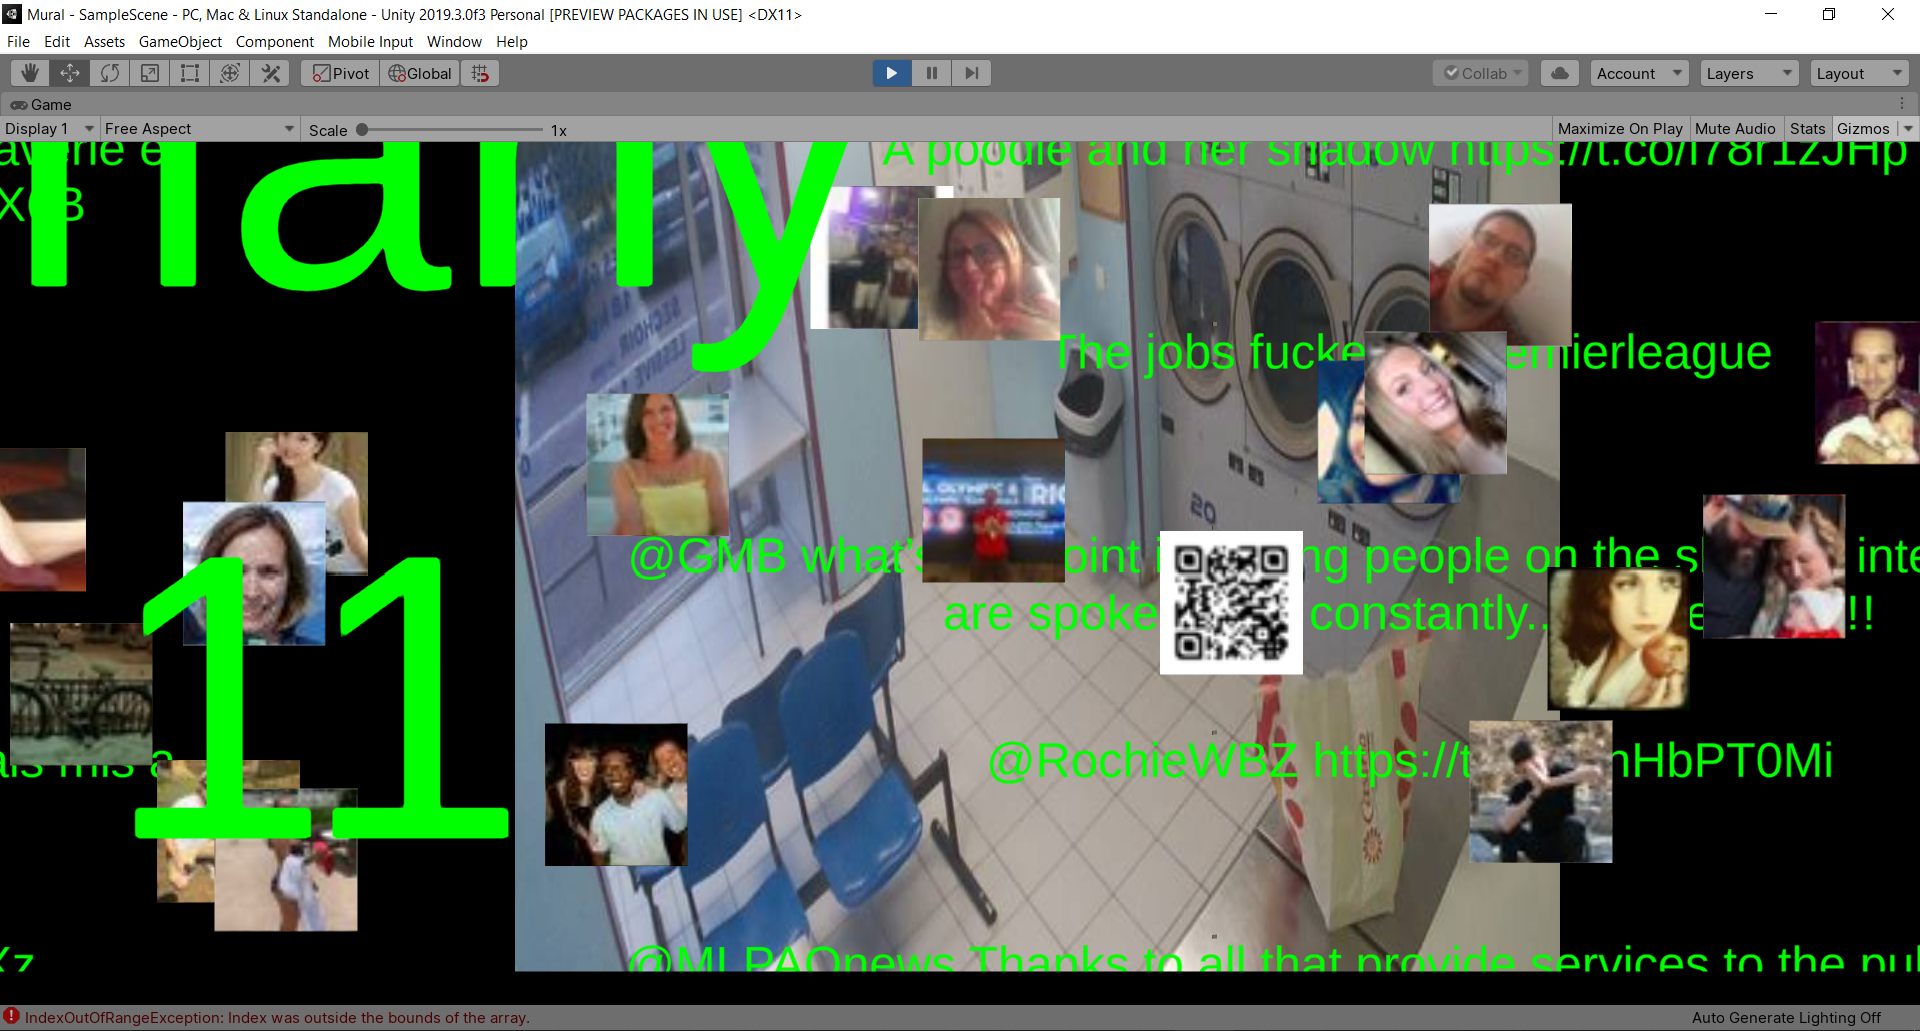Select the Scale tool

tap(150, 73)
